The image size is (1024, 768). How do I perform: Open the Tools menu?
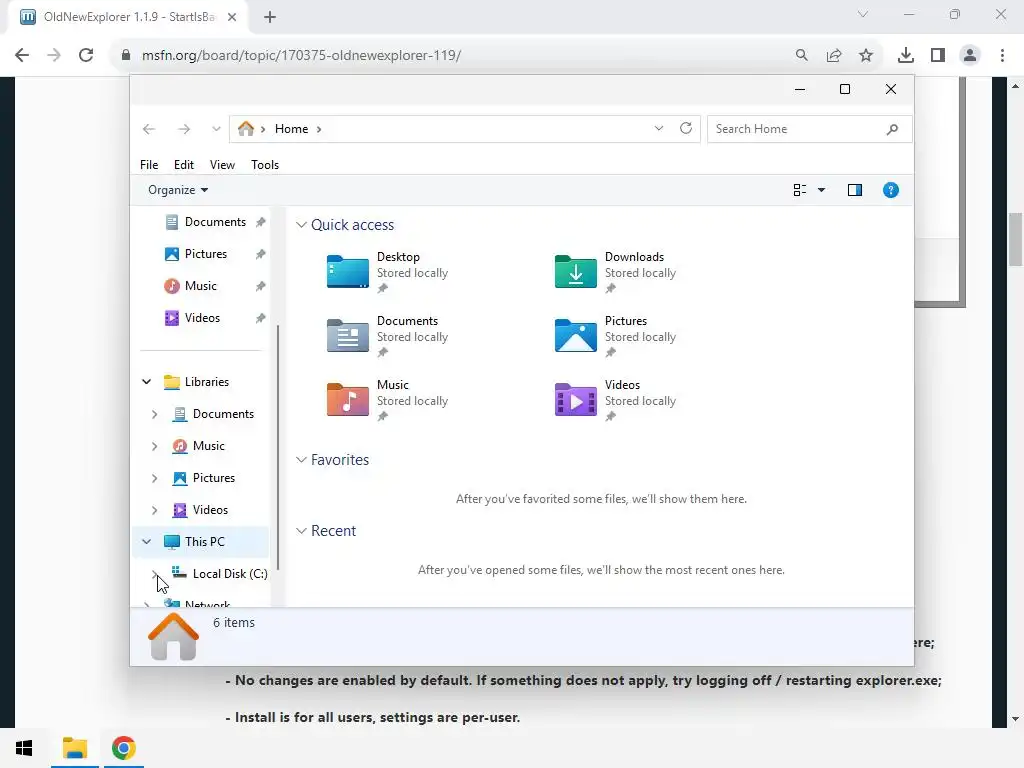click(x=264, y=165)
